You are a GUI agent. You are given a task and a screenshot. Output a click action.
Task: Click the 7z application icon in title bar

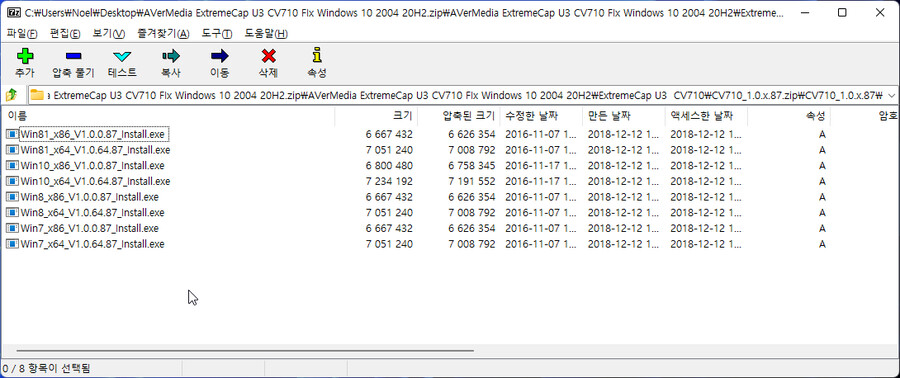coord(13,12)
